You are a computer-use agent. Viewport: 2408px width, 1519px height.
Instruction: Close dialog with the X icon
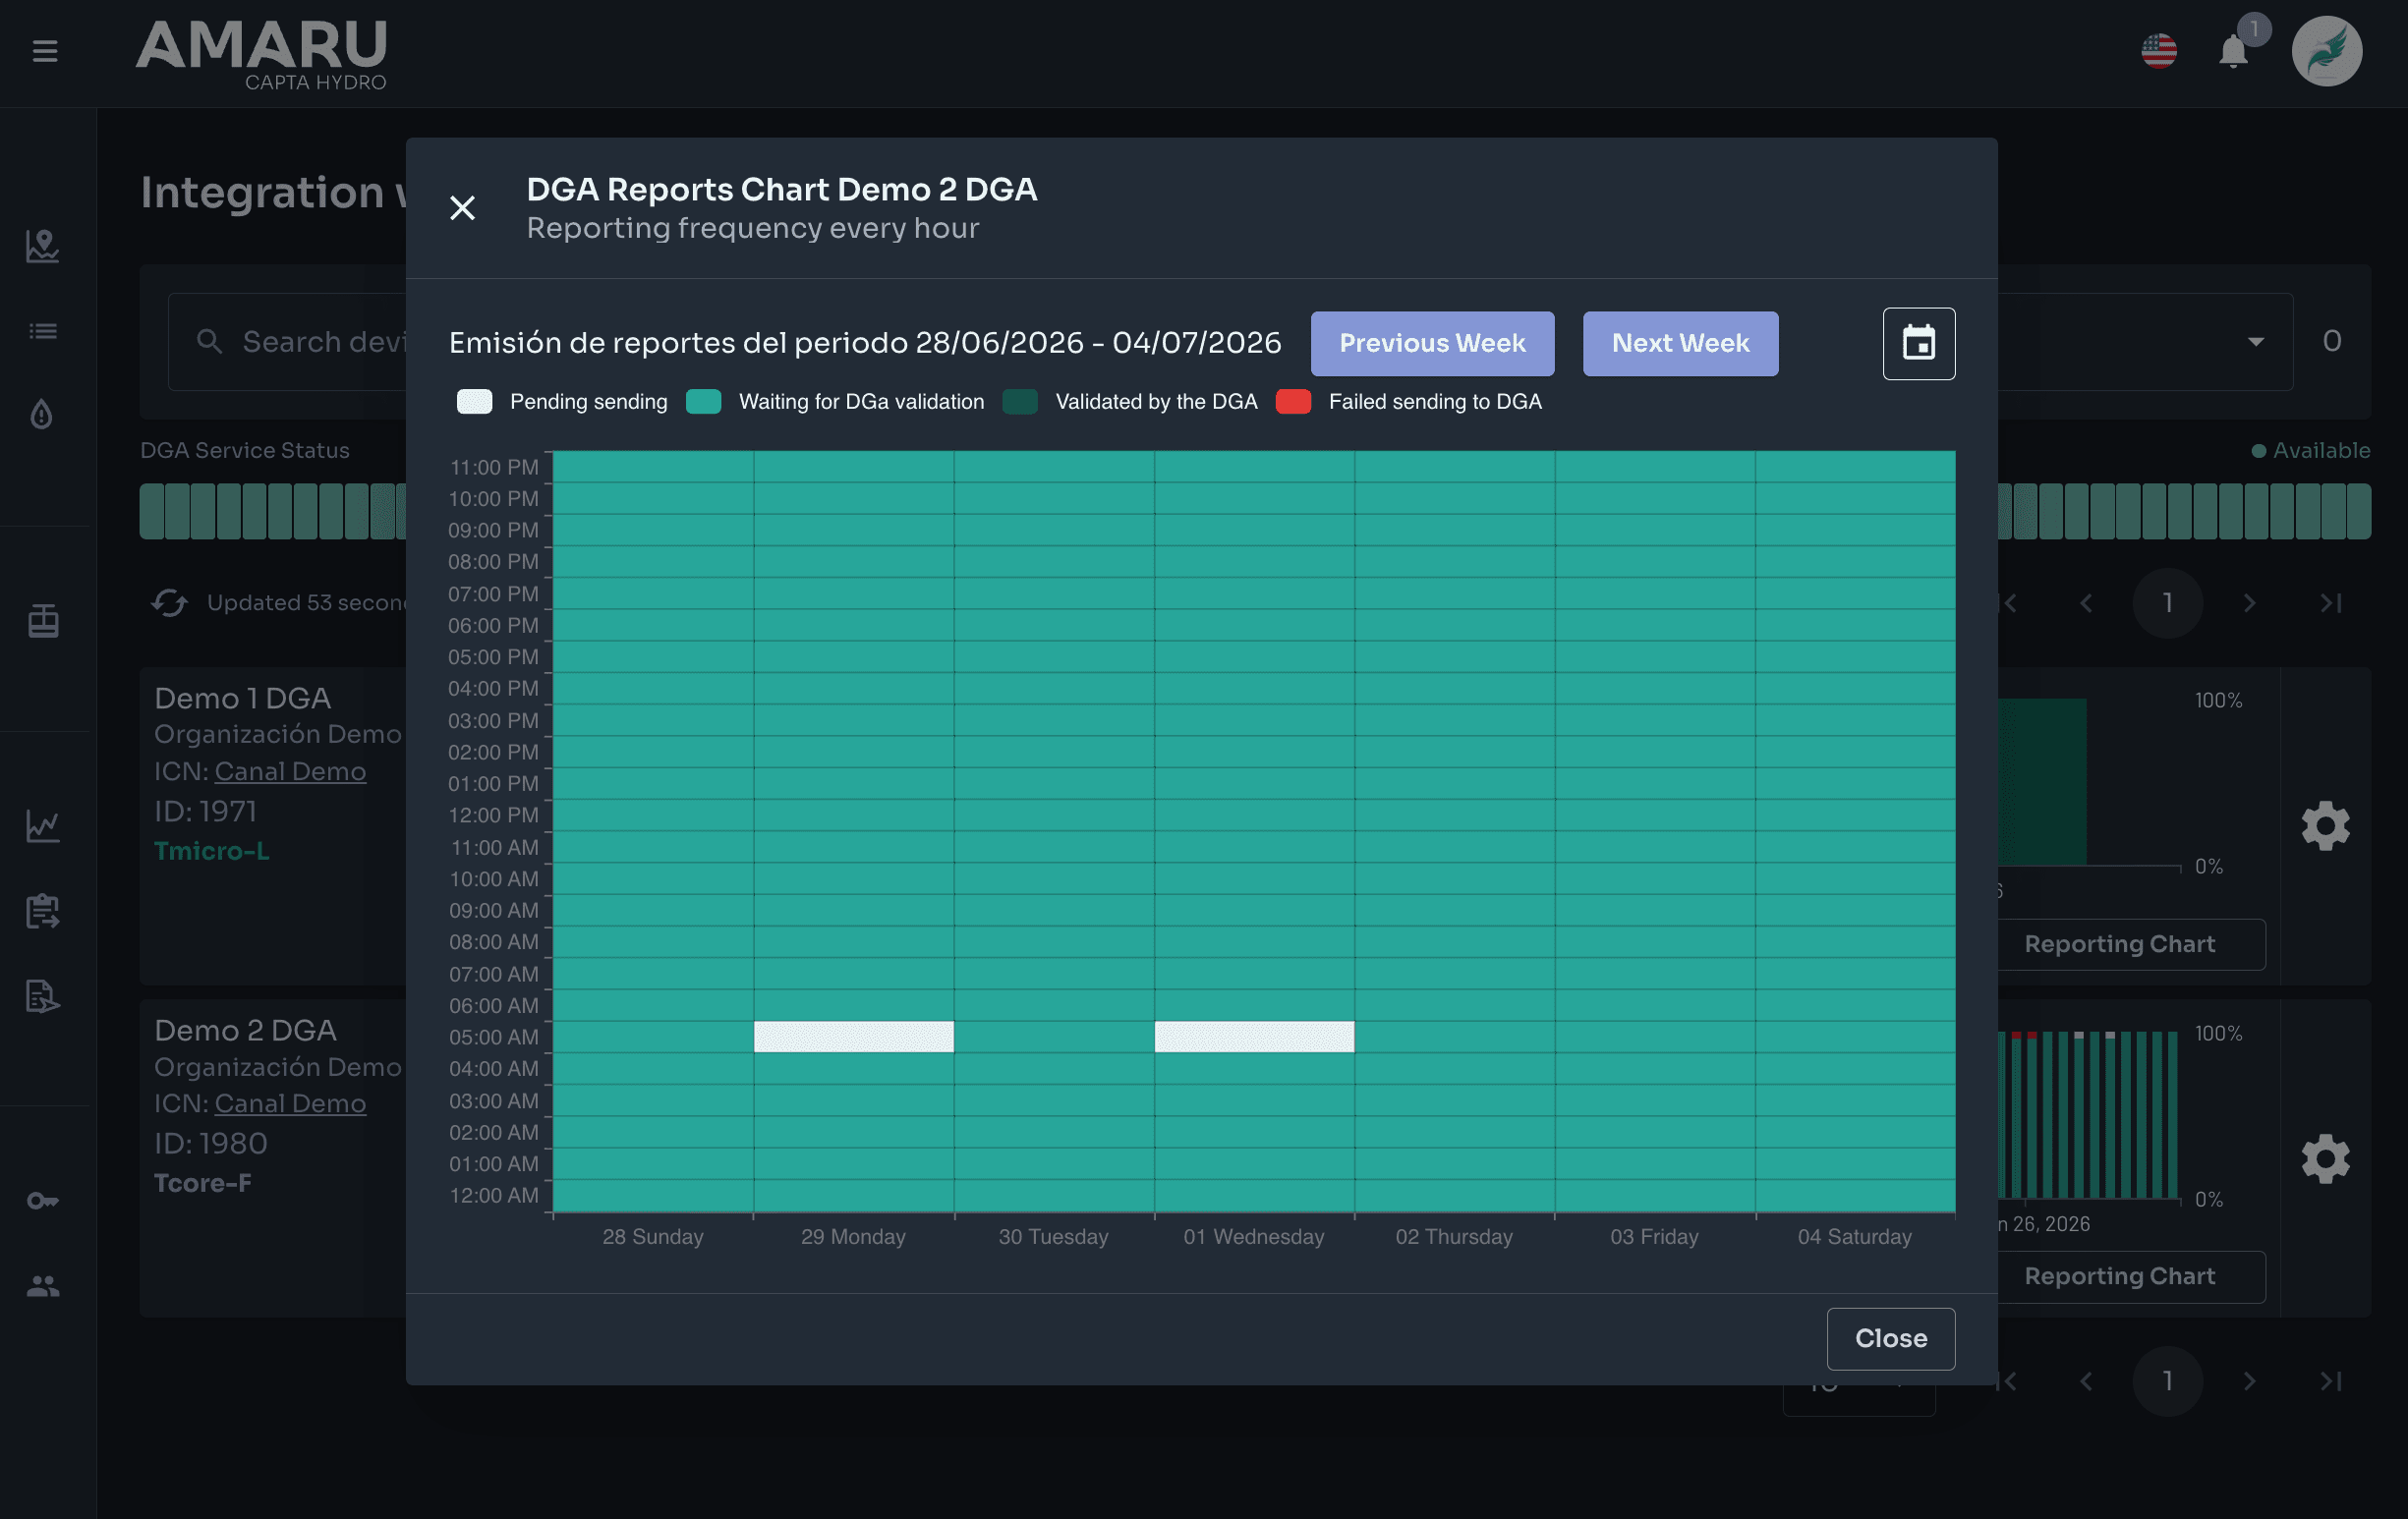coord(462,208)
